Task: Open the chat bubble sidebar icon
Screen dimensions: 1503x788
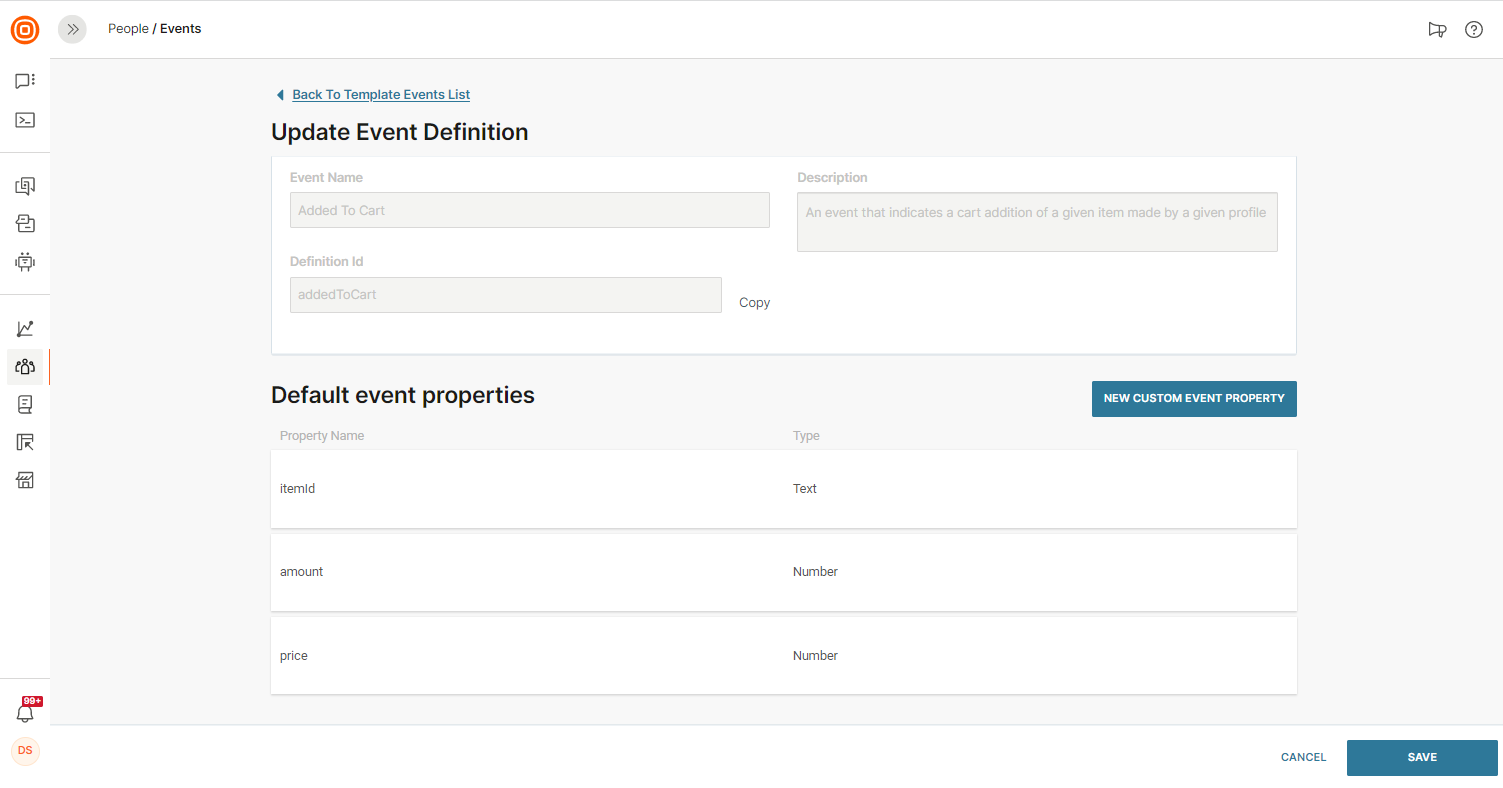Action: point(25,81)
